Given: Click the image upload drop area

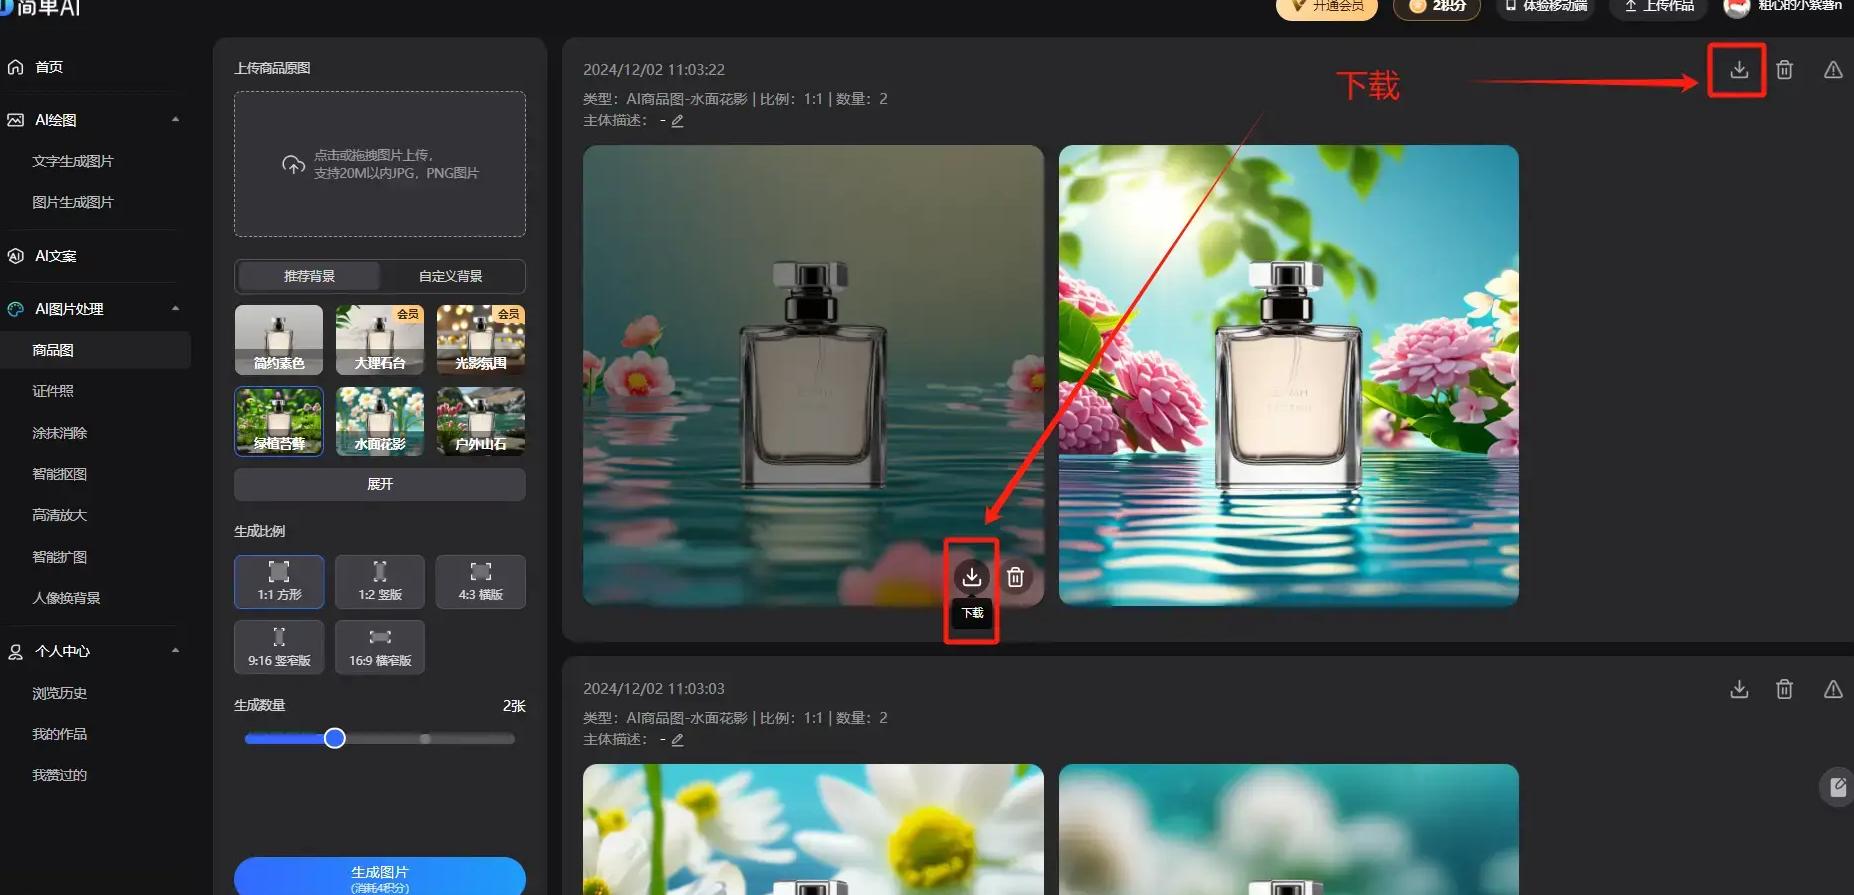Looking at the screenshot, I should click(380, 164).
